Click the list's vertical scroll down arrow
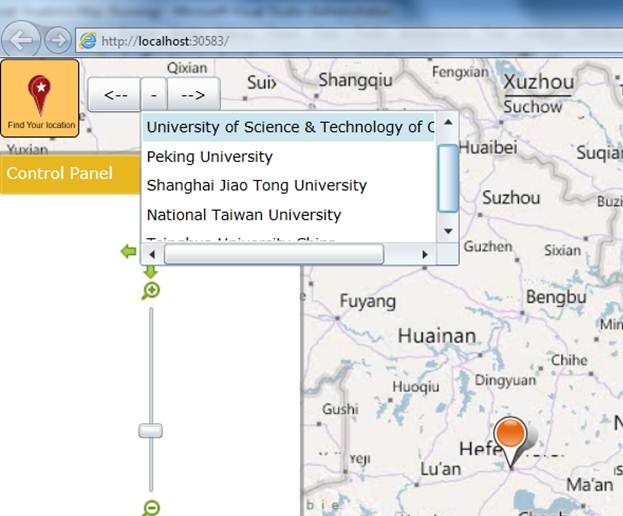This screenshot has width=623, height=516. (x=448, y=230)
